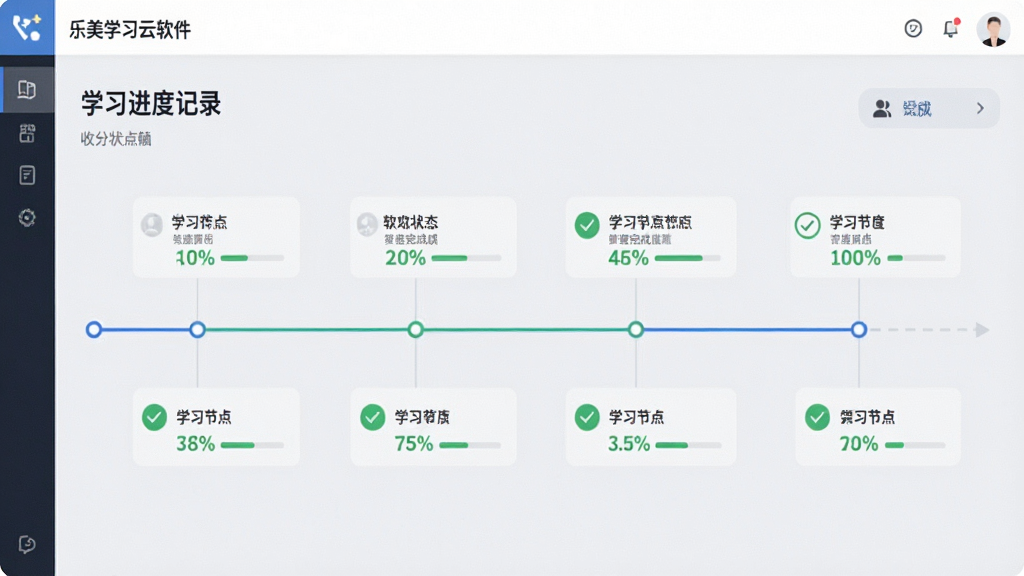
Task: Open the document icon in the sidebar
Action: 27,175
